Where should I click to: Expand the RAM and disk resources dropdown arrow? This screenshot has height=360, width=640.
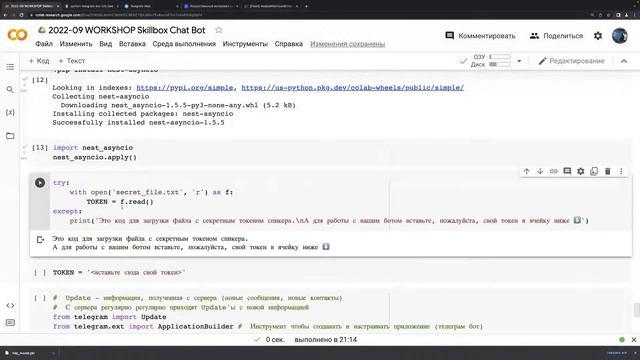click(x=519, y=61)
